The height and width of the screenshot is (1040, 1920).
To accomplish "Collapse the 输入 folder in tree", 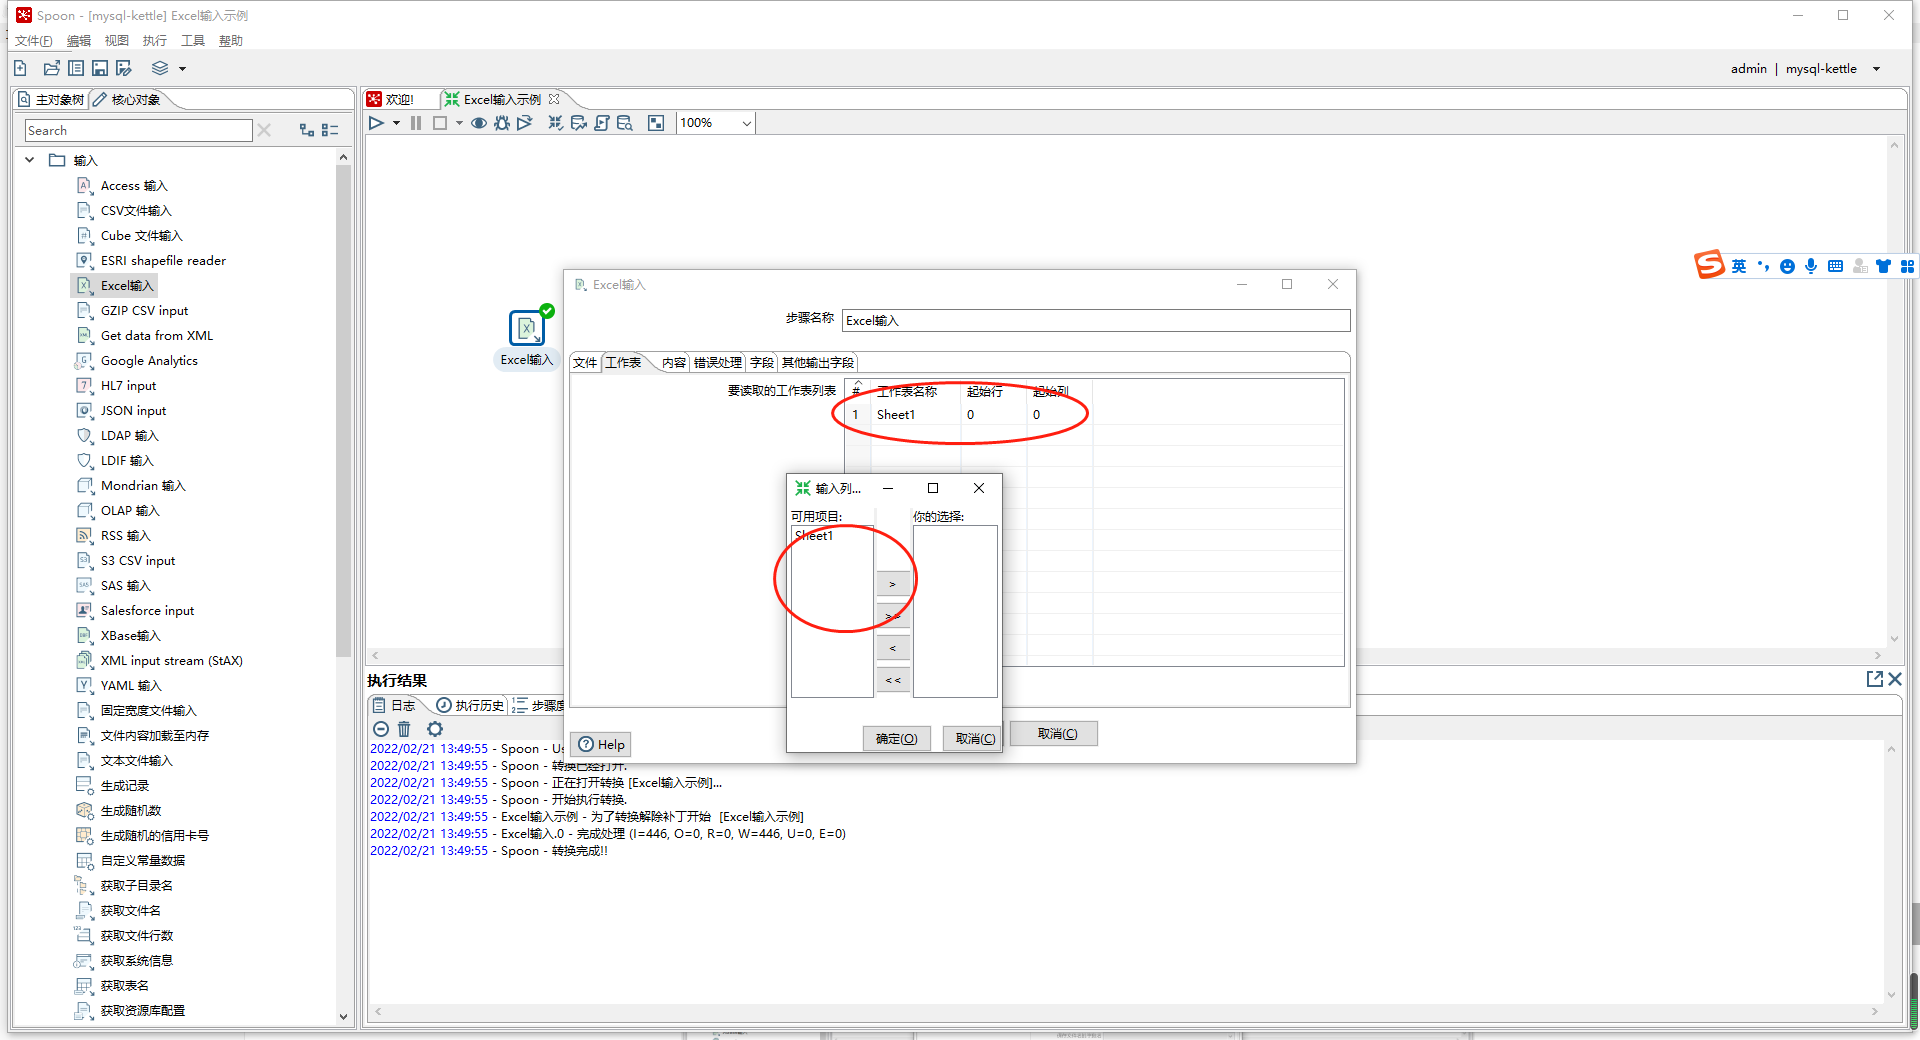I will coord(30,160).
